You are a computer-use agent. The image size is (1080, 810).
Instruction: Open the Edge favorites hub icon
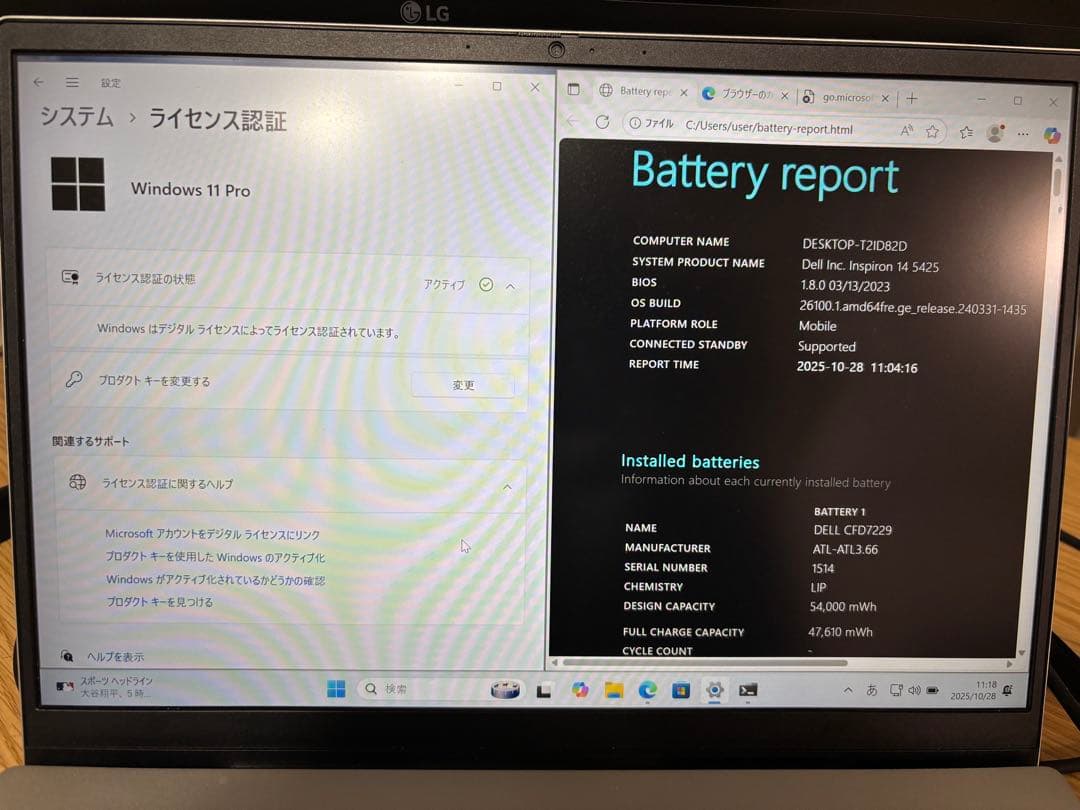(966, 131)
